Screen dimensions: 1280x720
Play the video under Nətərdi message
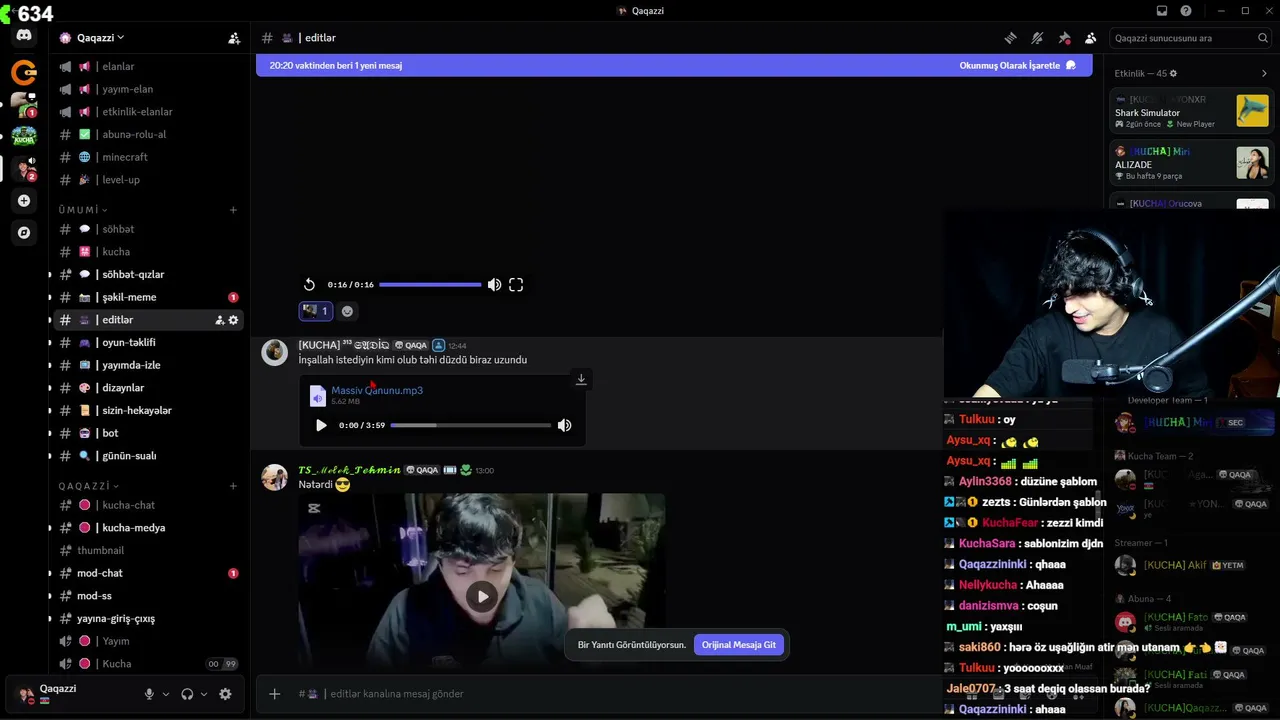tap(482, 596)
